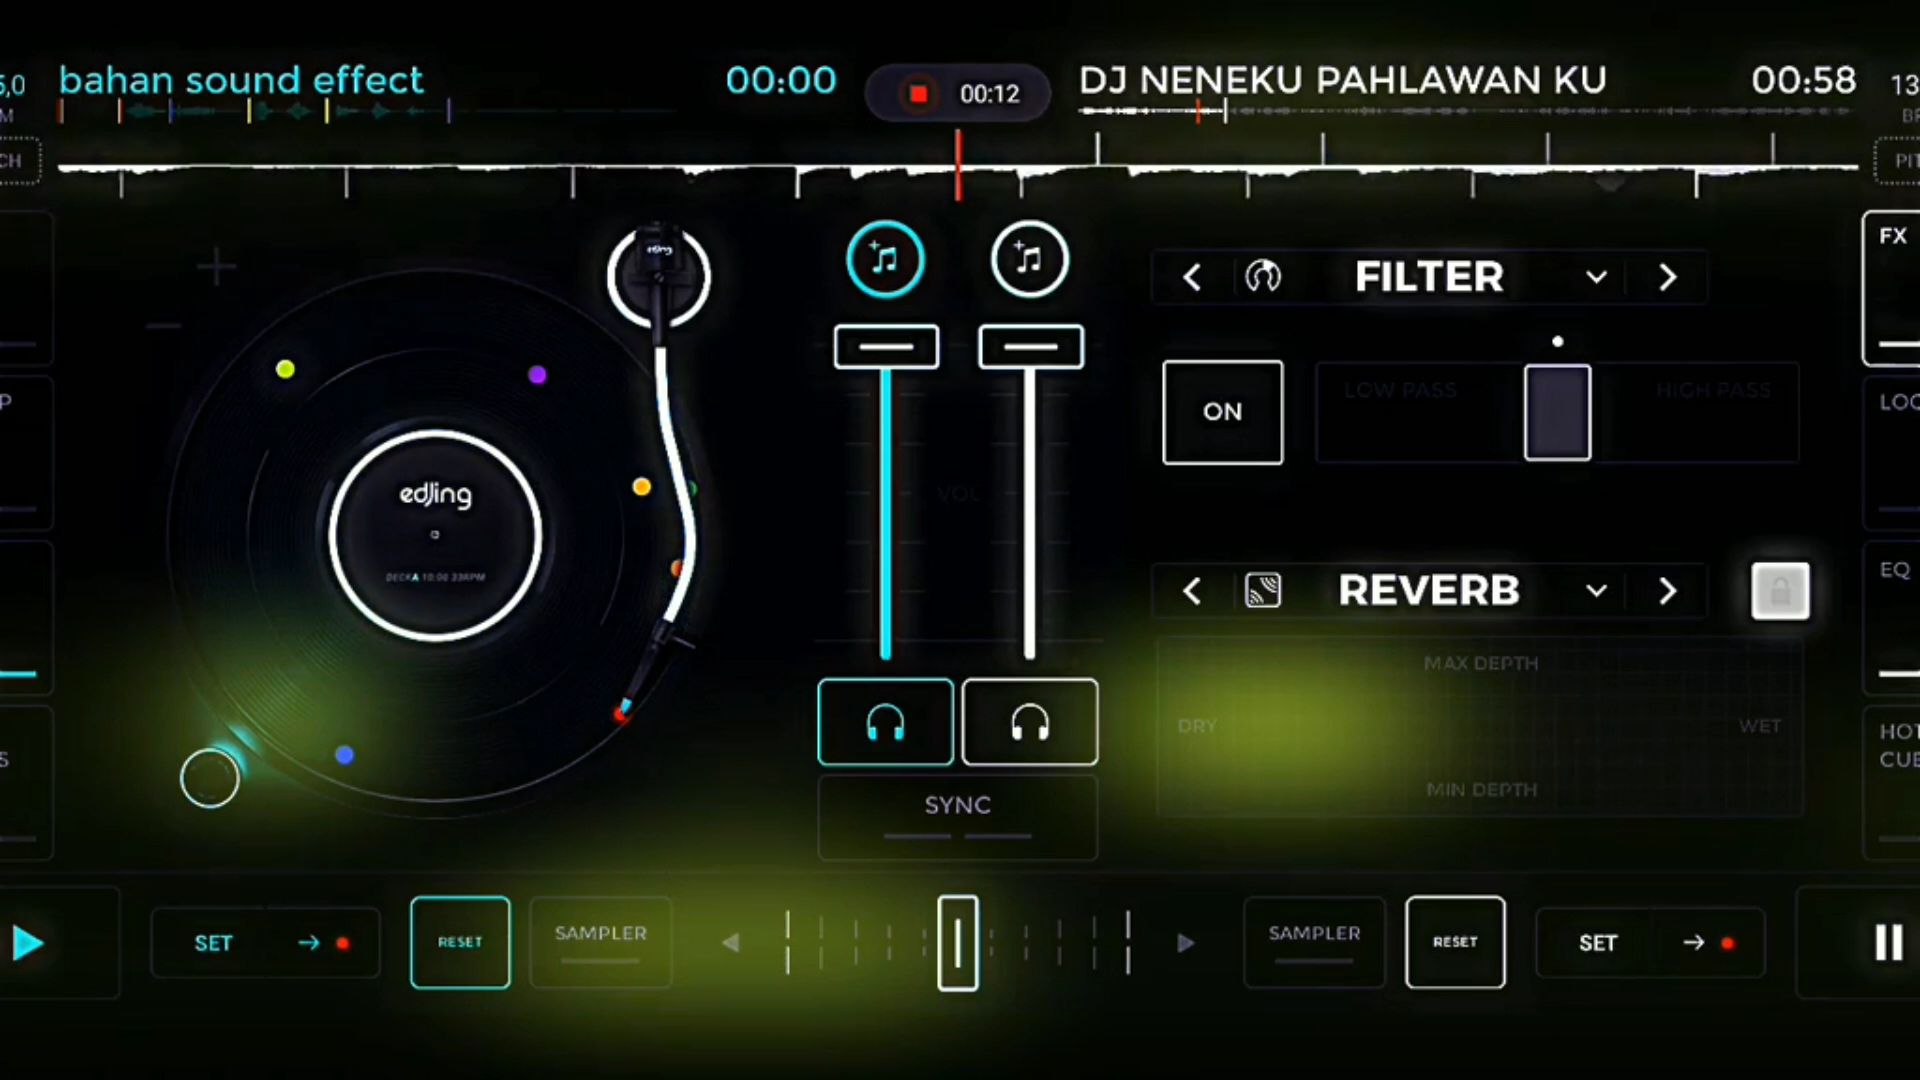Image resolution: width=1920 pixels, height=1080 pixels.
Task: Click the reverb effect grid icon
Action: 1262,591
